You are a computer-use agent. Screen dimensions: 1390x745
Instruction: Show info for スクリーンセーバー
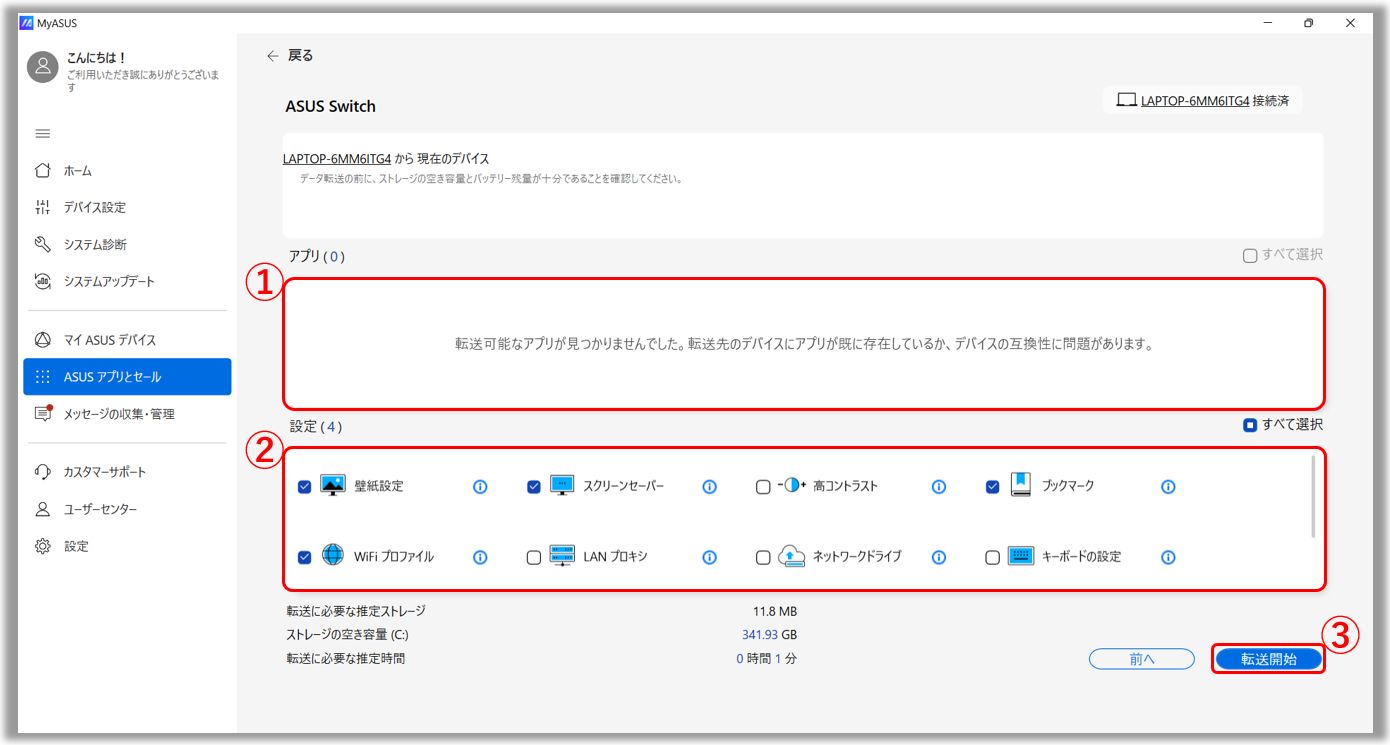pos(709,487)
